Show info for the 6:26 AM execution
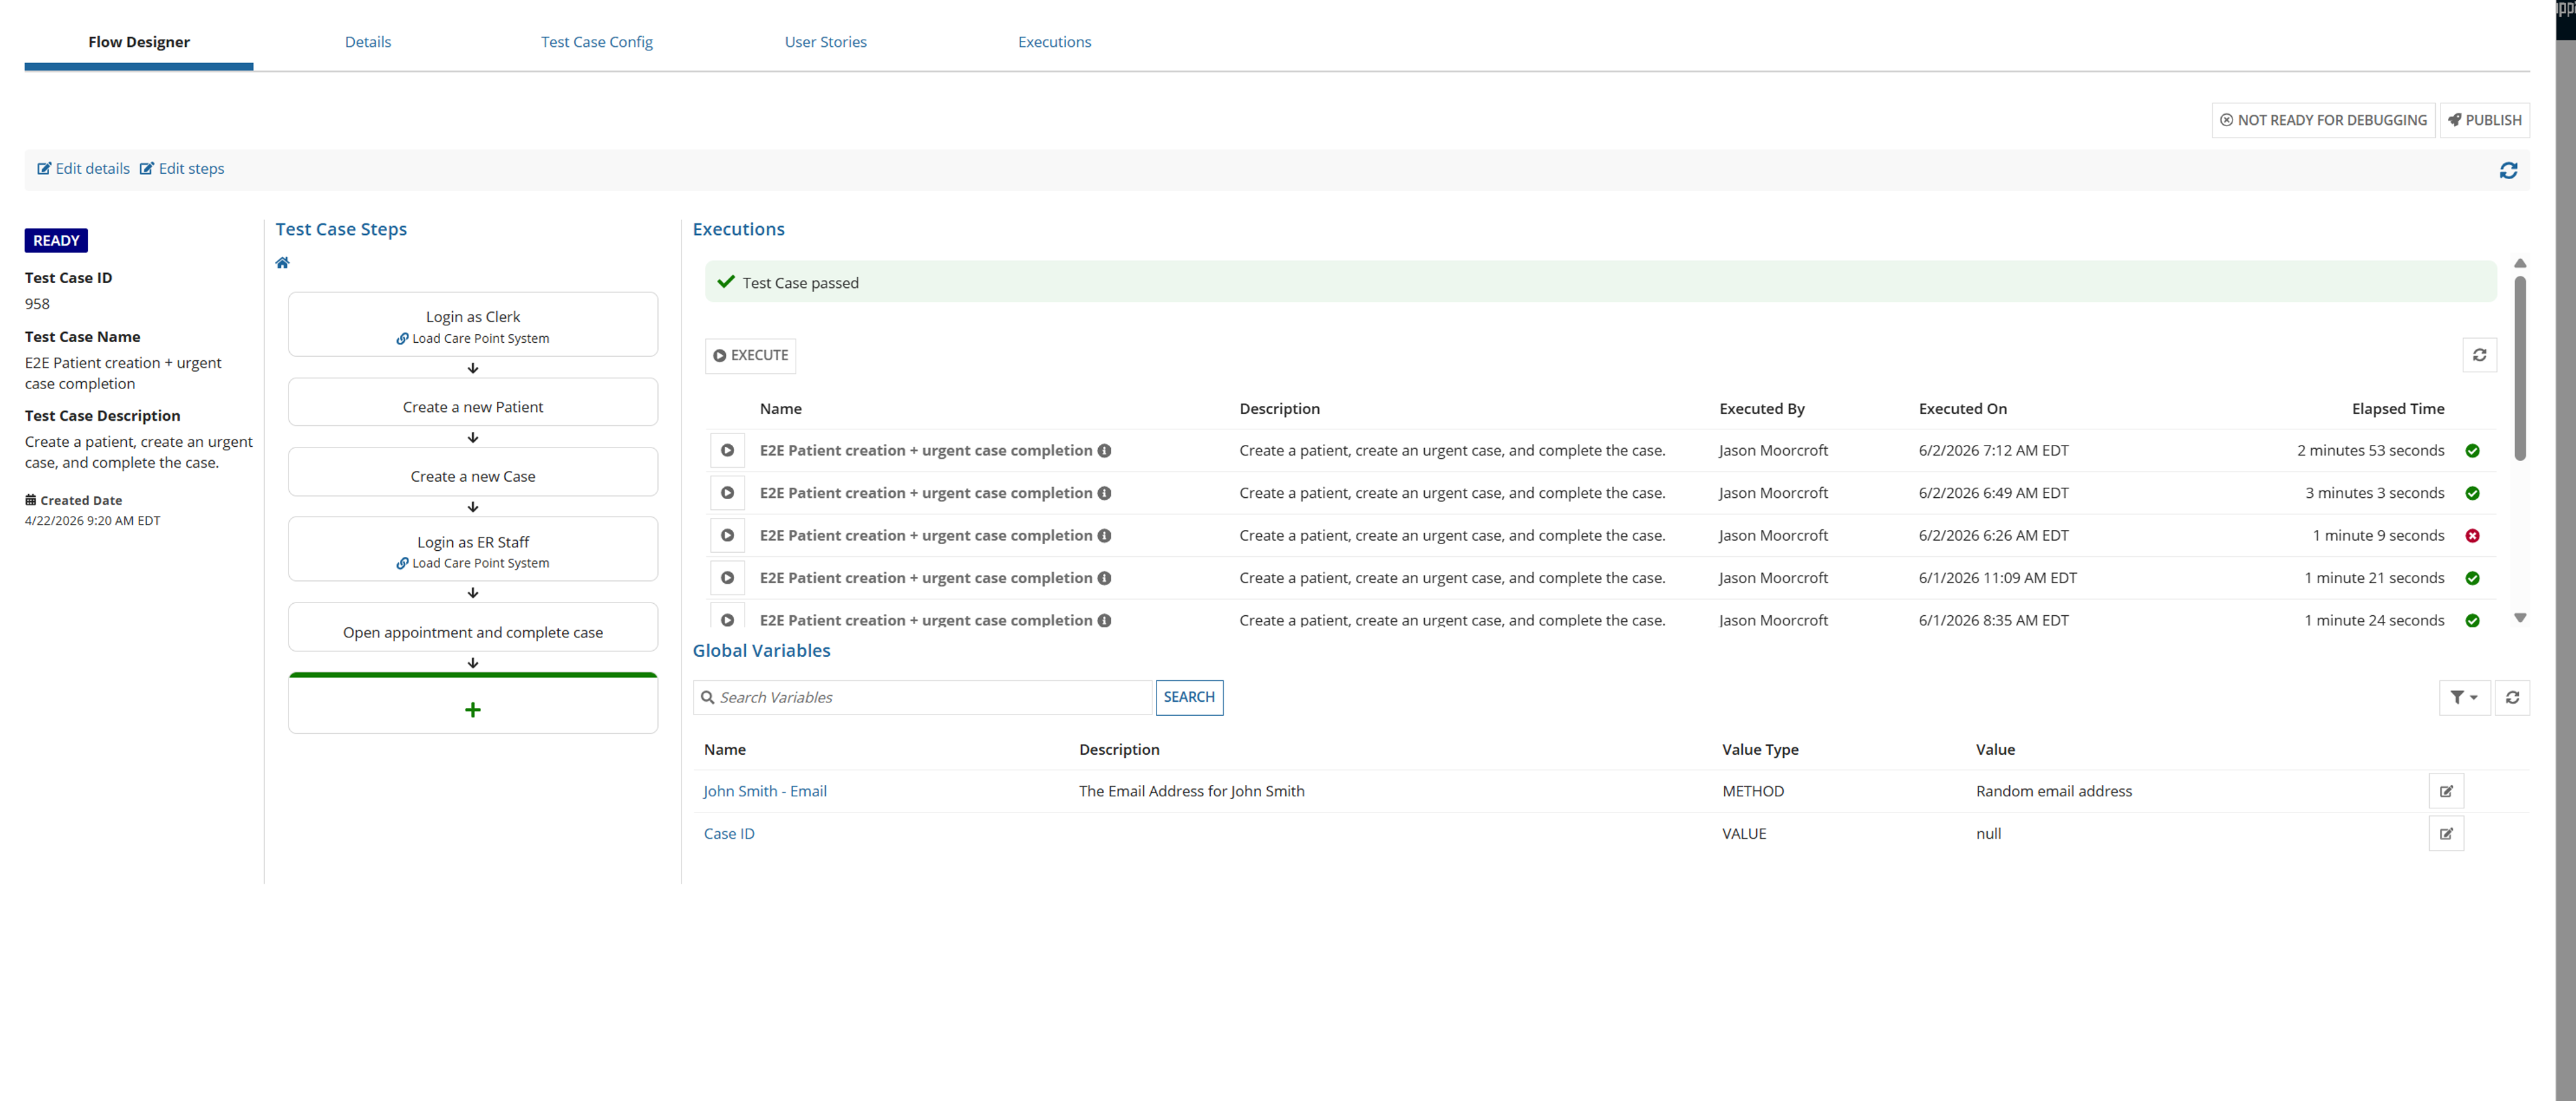This screenshot has height=1101, width=2576. click(1104, 535)
